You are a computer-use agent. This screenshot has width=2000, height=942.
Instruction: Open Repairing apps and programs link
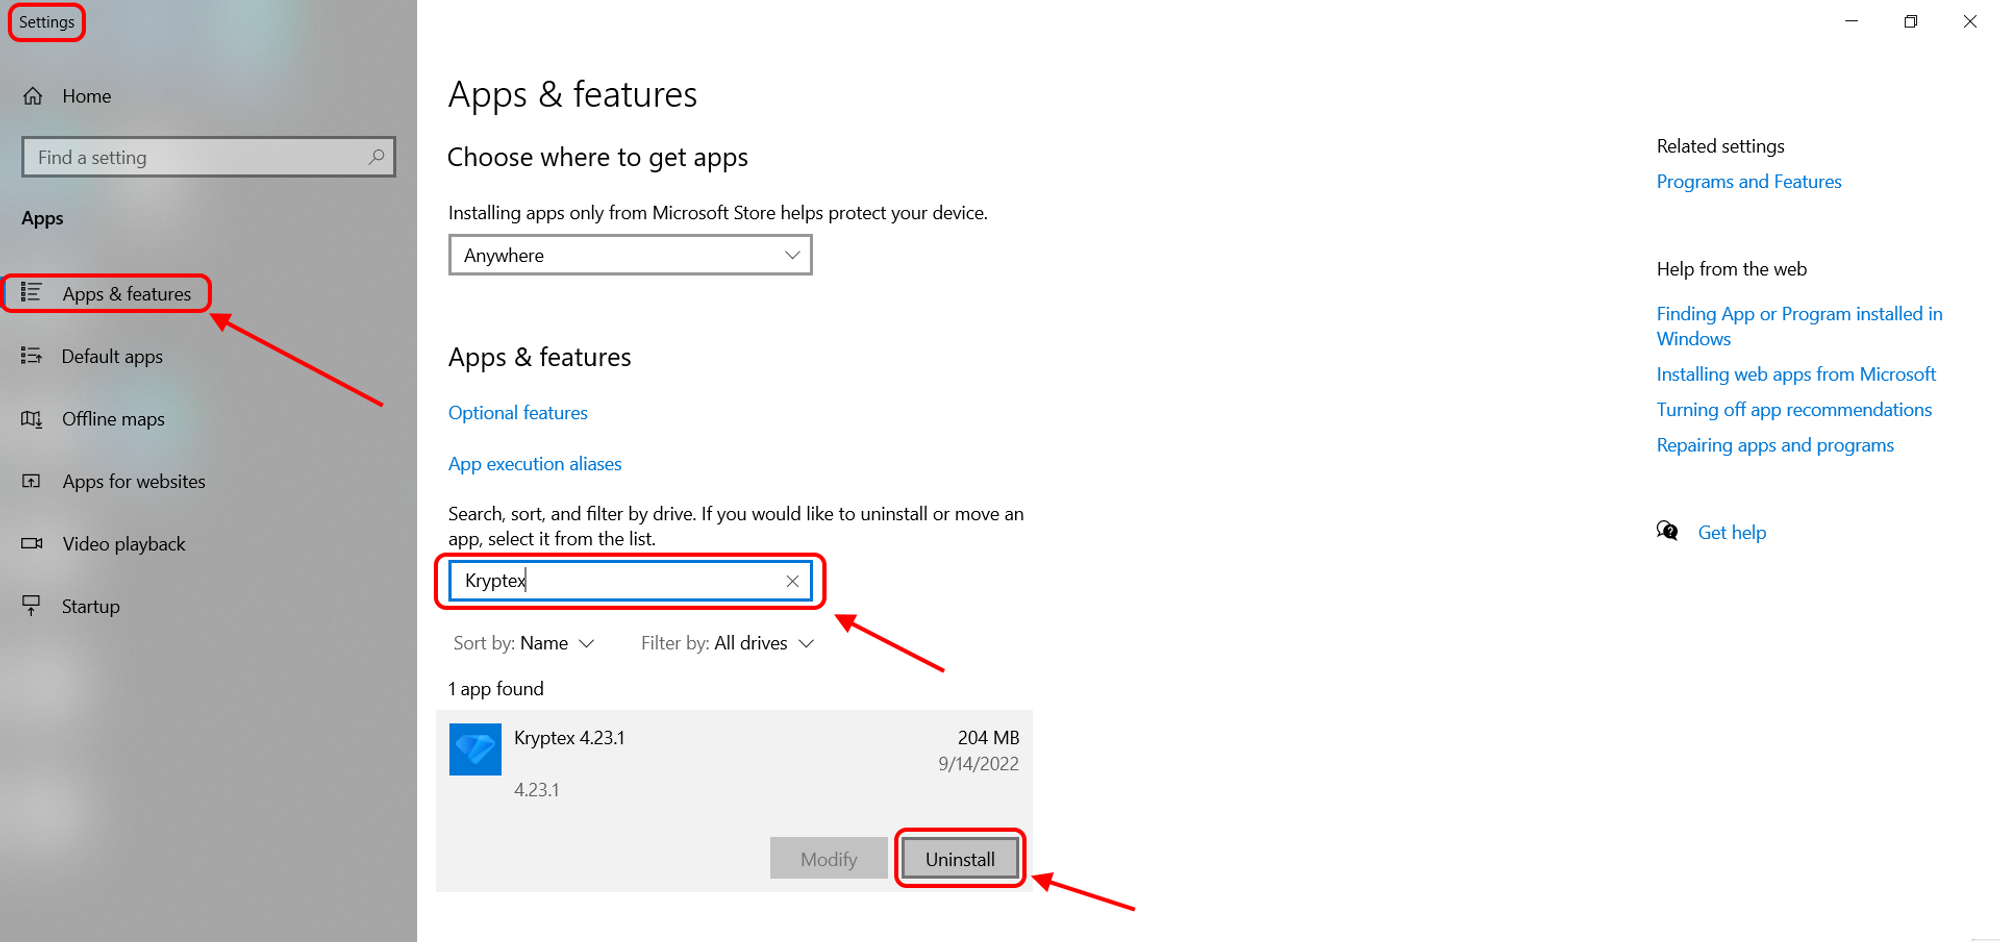[1775, 445]
